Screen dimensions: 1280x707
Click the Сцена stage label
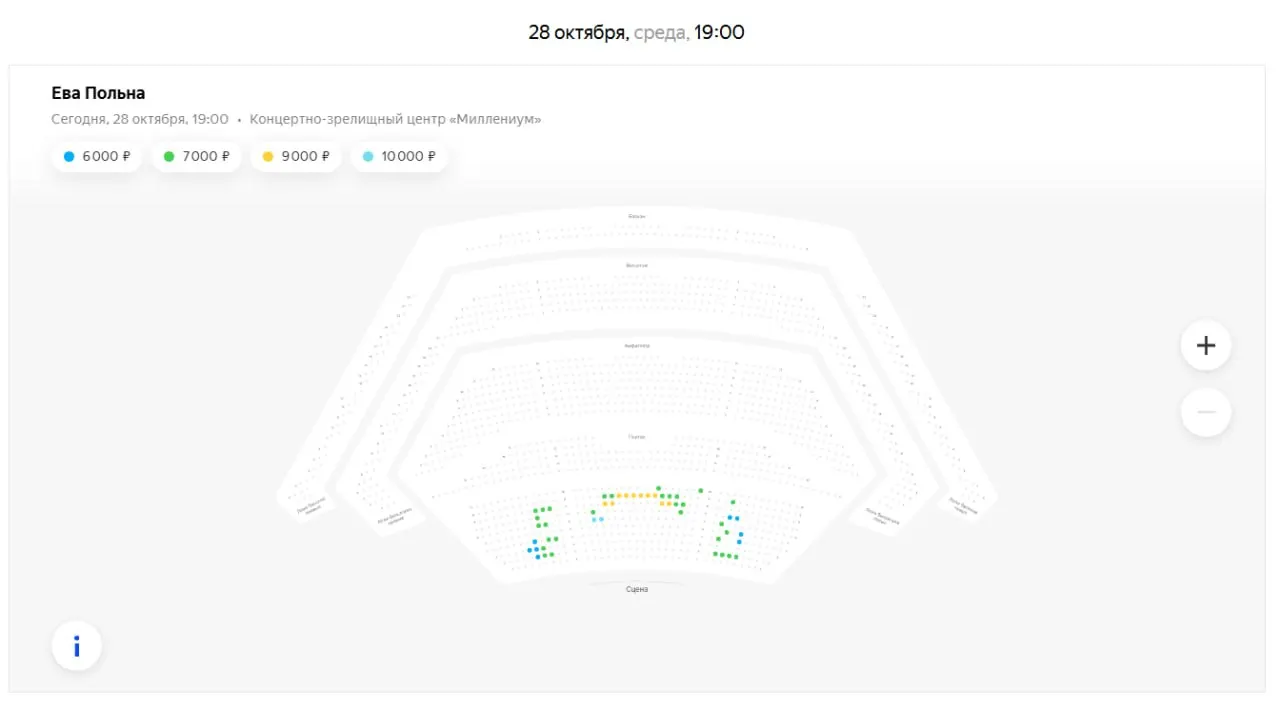click(637, 590)
